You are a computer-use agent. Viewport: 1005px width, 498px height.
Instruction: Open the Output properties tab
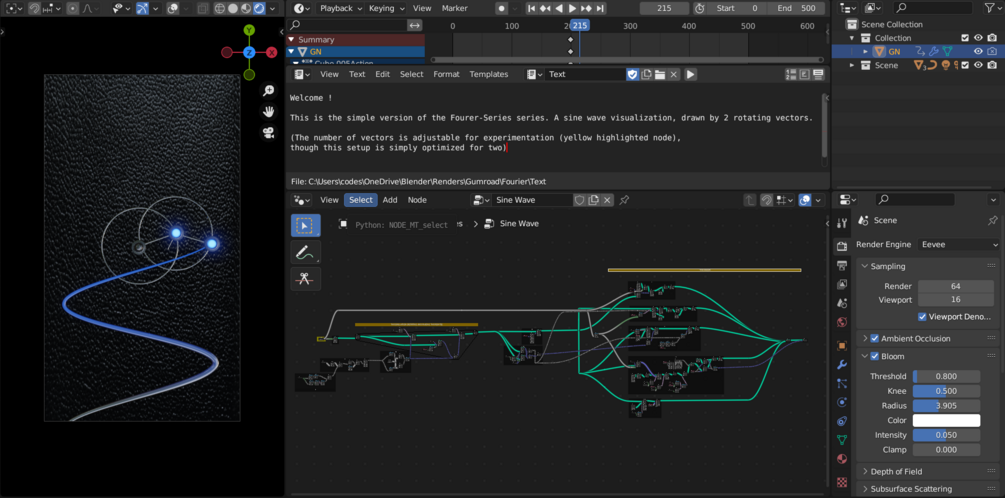(x=842, y=265)
